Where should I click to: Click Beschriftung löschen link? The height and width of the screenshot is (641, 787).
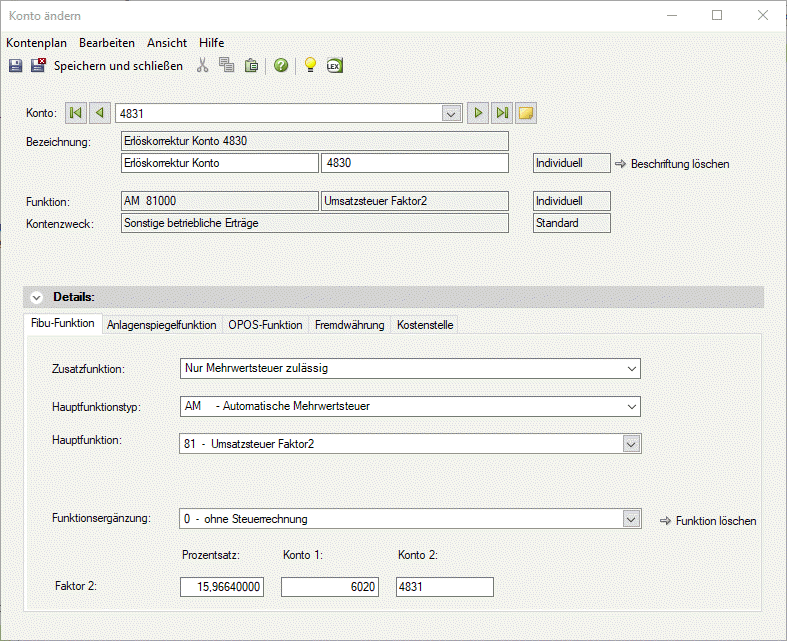point(679,163)
